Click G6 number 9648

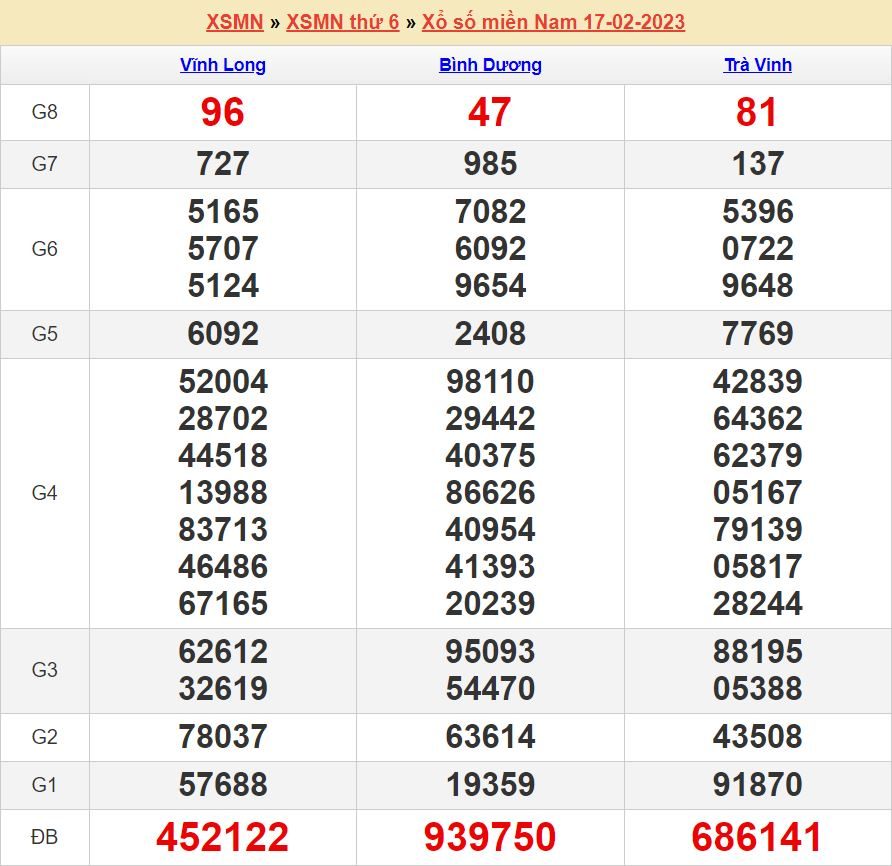758,286
